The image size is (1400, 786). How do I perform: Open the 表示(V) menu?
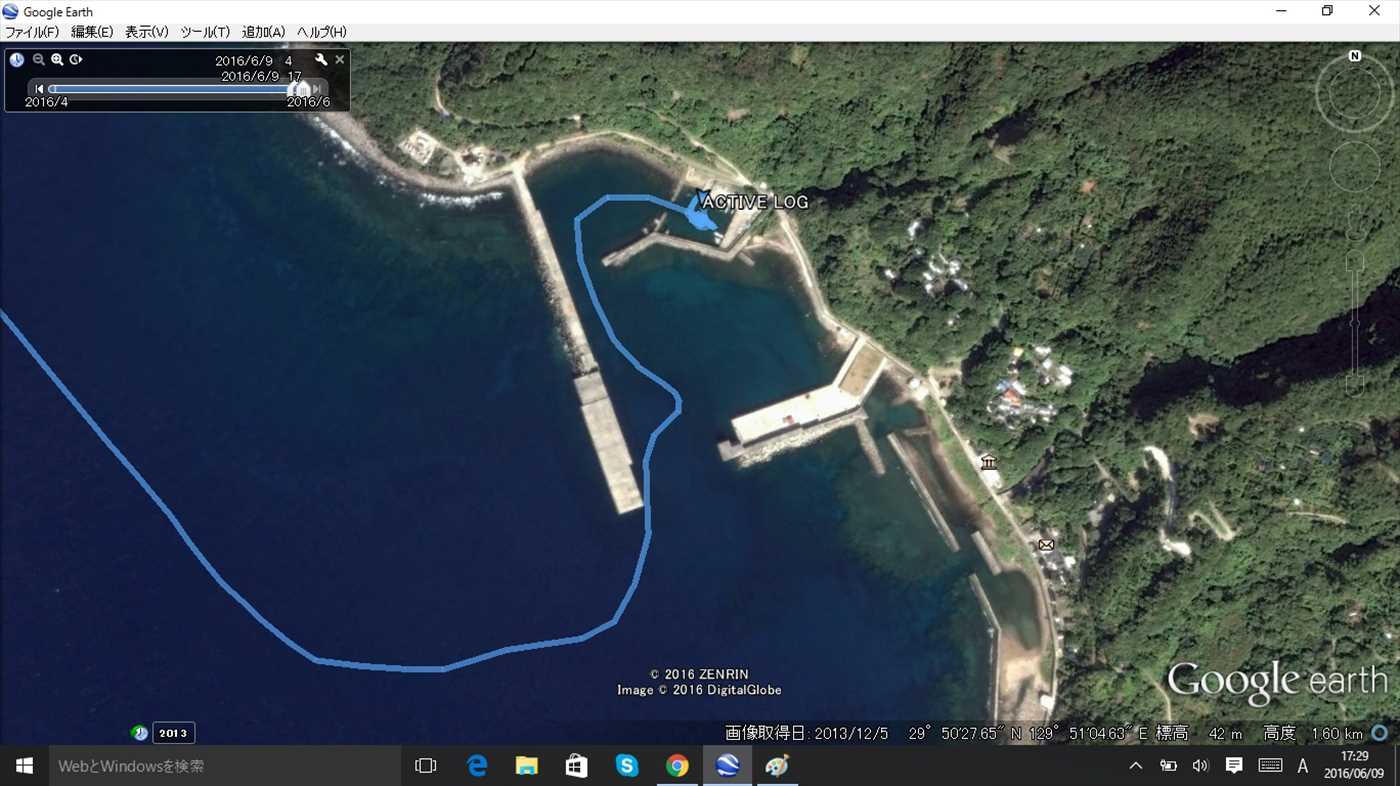coord(147,32)
